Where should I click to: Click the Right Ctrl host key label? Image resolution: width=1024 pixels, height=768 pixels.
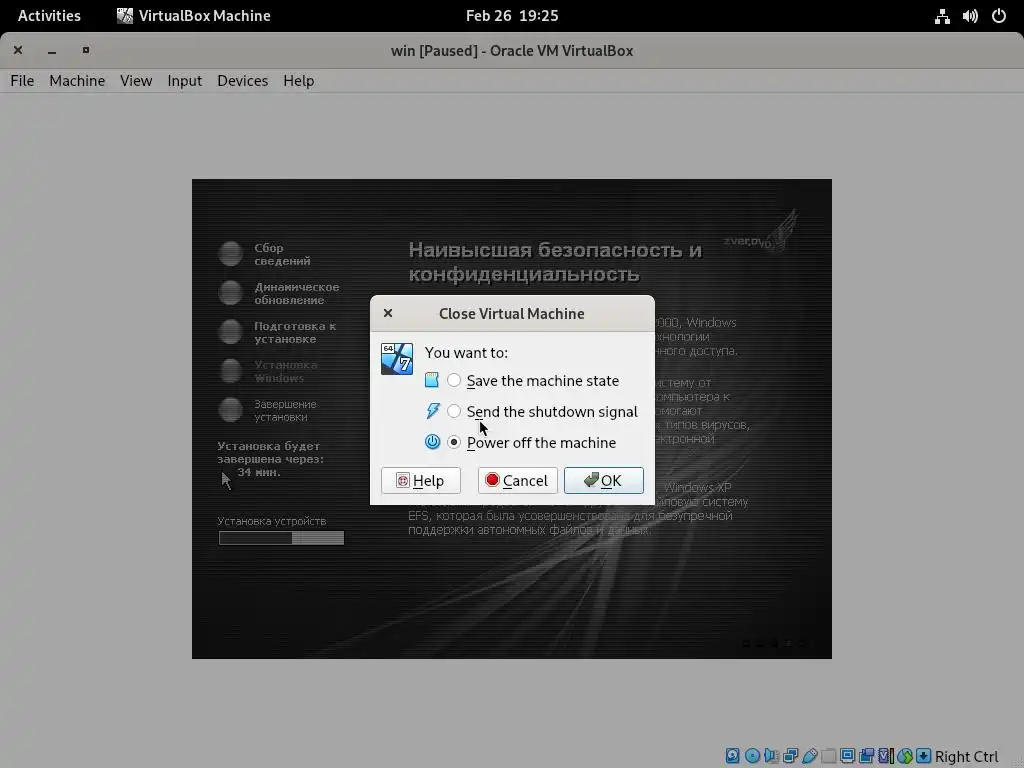coord(967,756)
